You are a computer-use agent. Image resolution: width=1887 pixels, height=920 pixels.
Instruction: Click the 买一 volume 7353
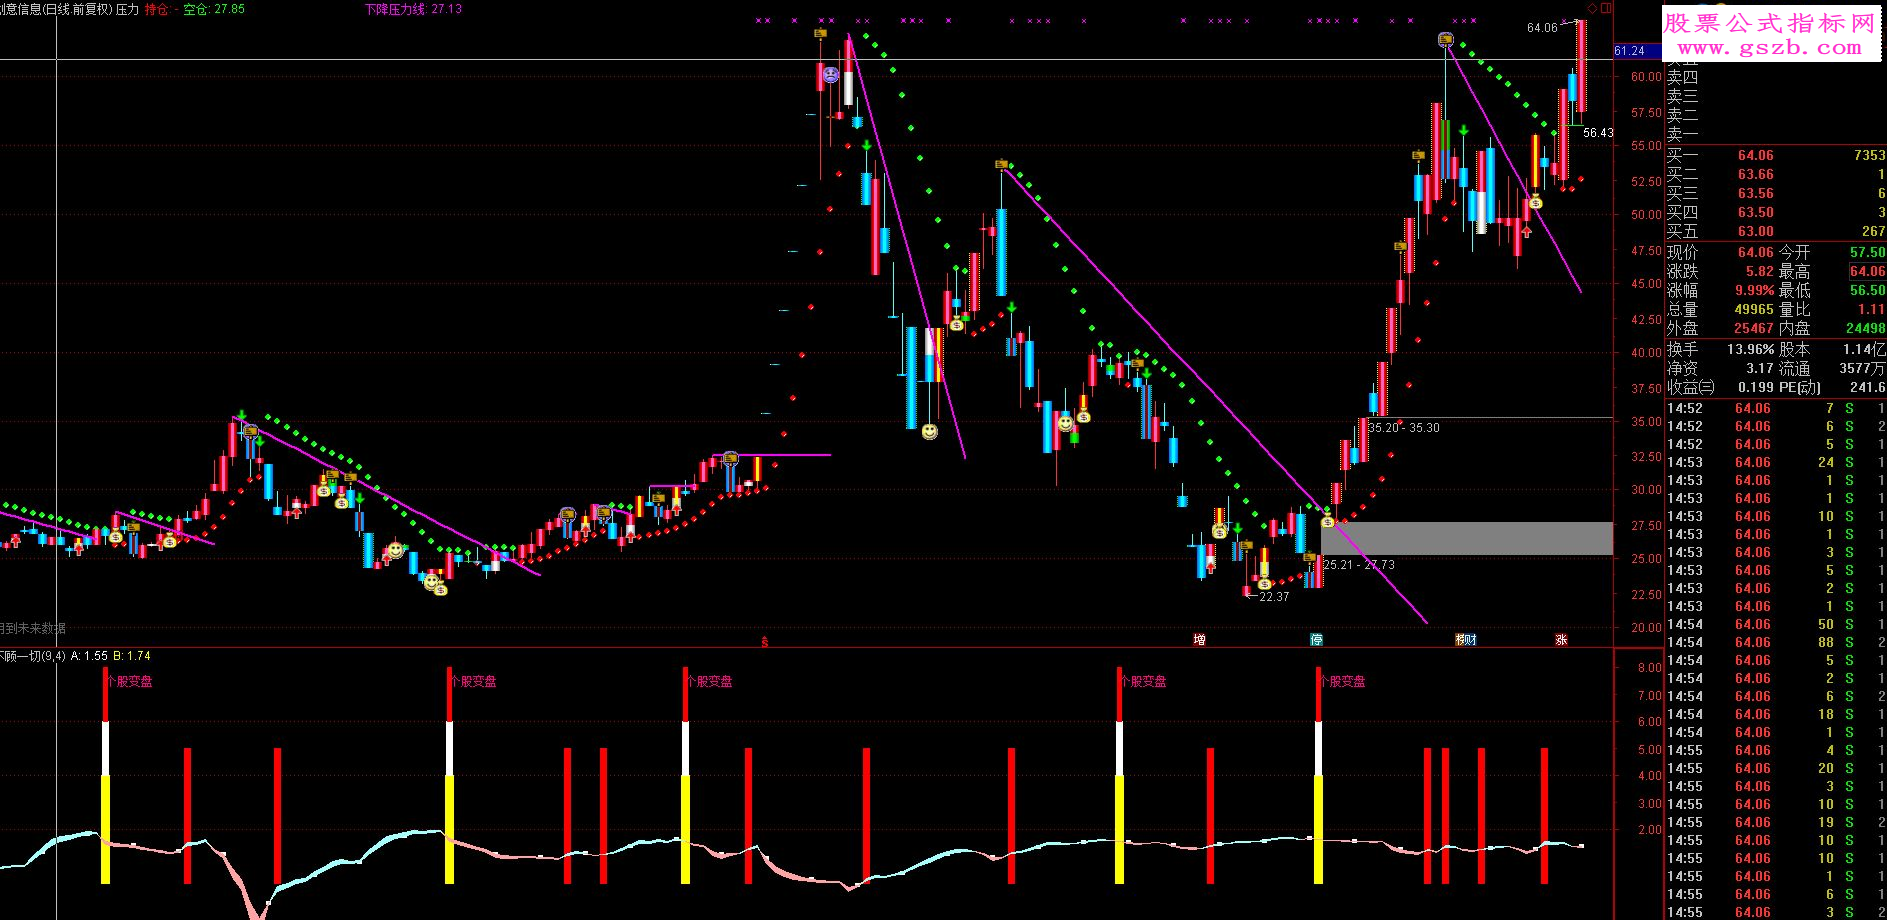1868,155
